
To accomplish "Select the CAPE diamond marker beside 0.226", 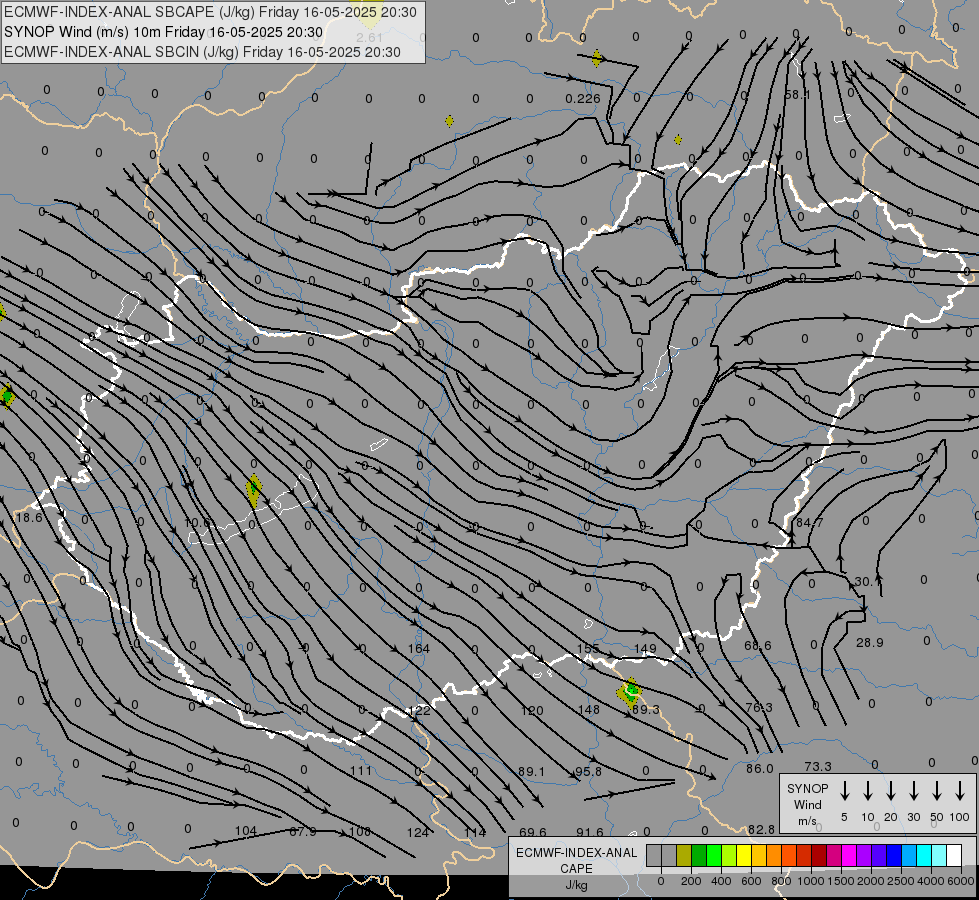I will pos(597,59).
